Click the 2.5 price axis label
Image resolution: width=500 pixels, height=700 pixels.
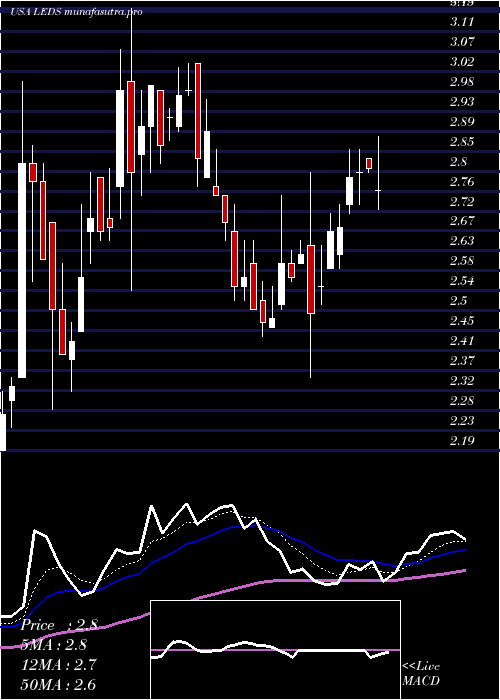point(458,300)
